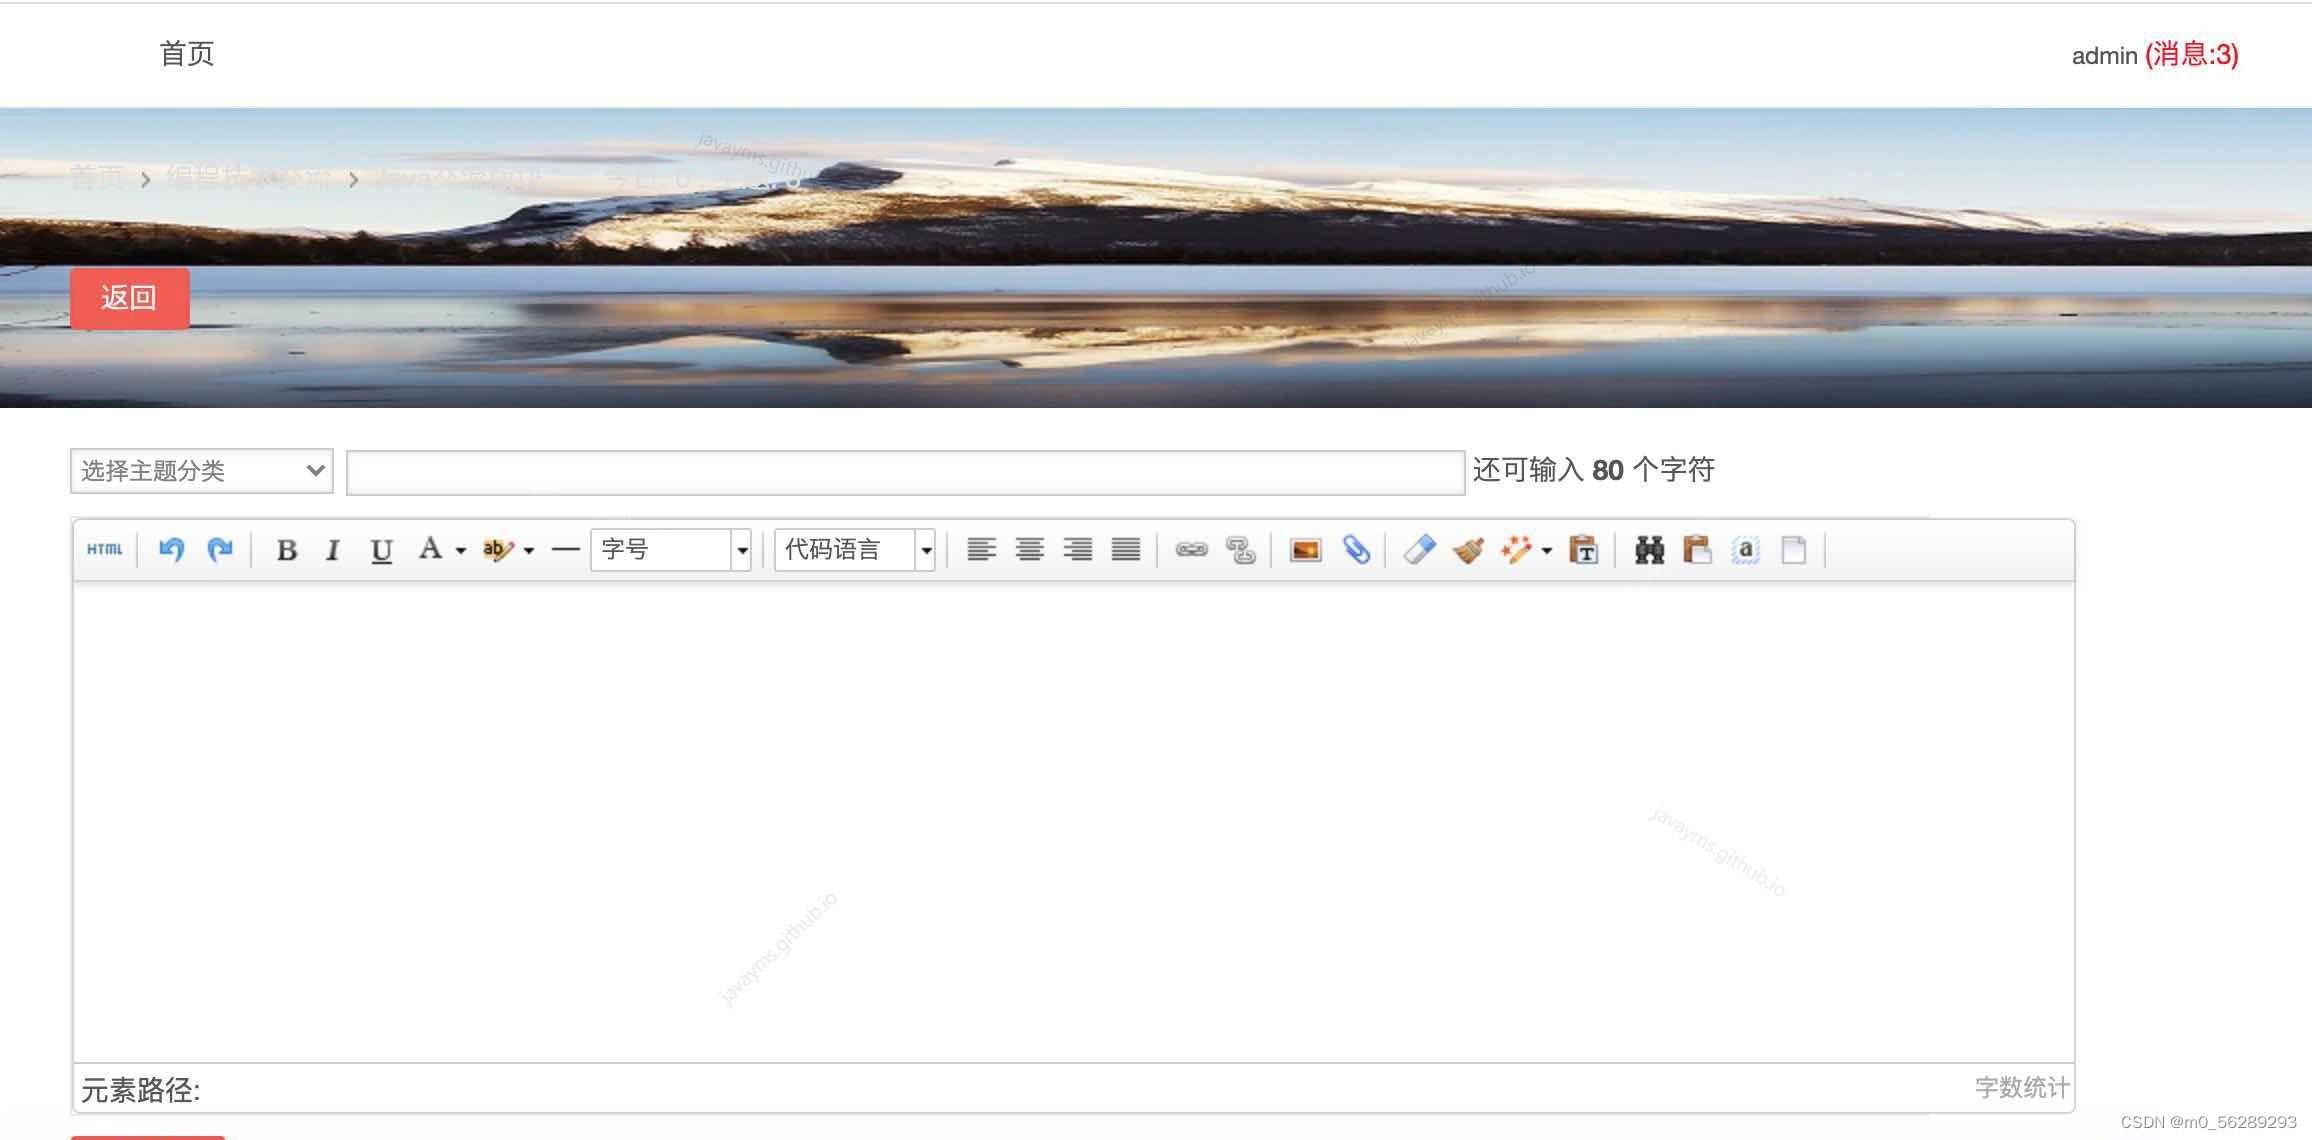Open the highlight color dropdown arrow
The width and height of the screenshot is (2312, 1140).
[x=529, y=550]
